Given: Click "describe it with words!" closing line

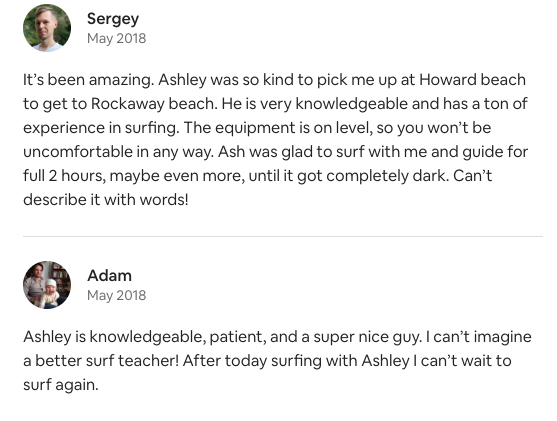Looking at the screenshot, I should point(106,200).
